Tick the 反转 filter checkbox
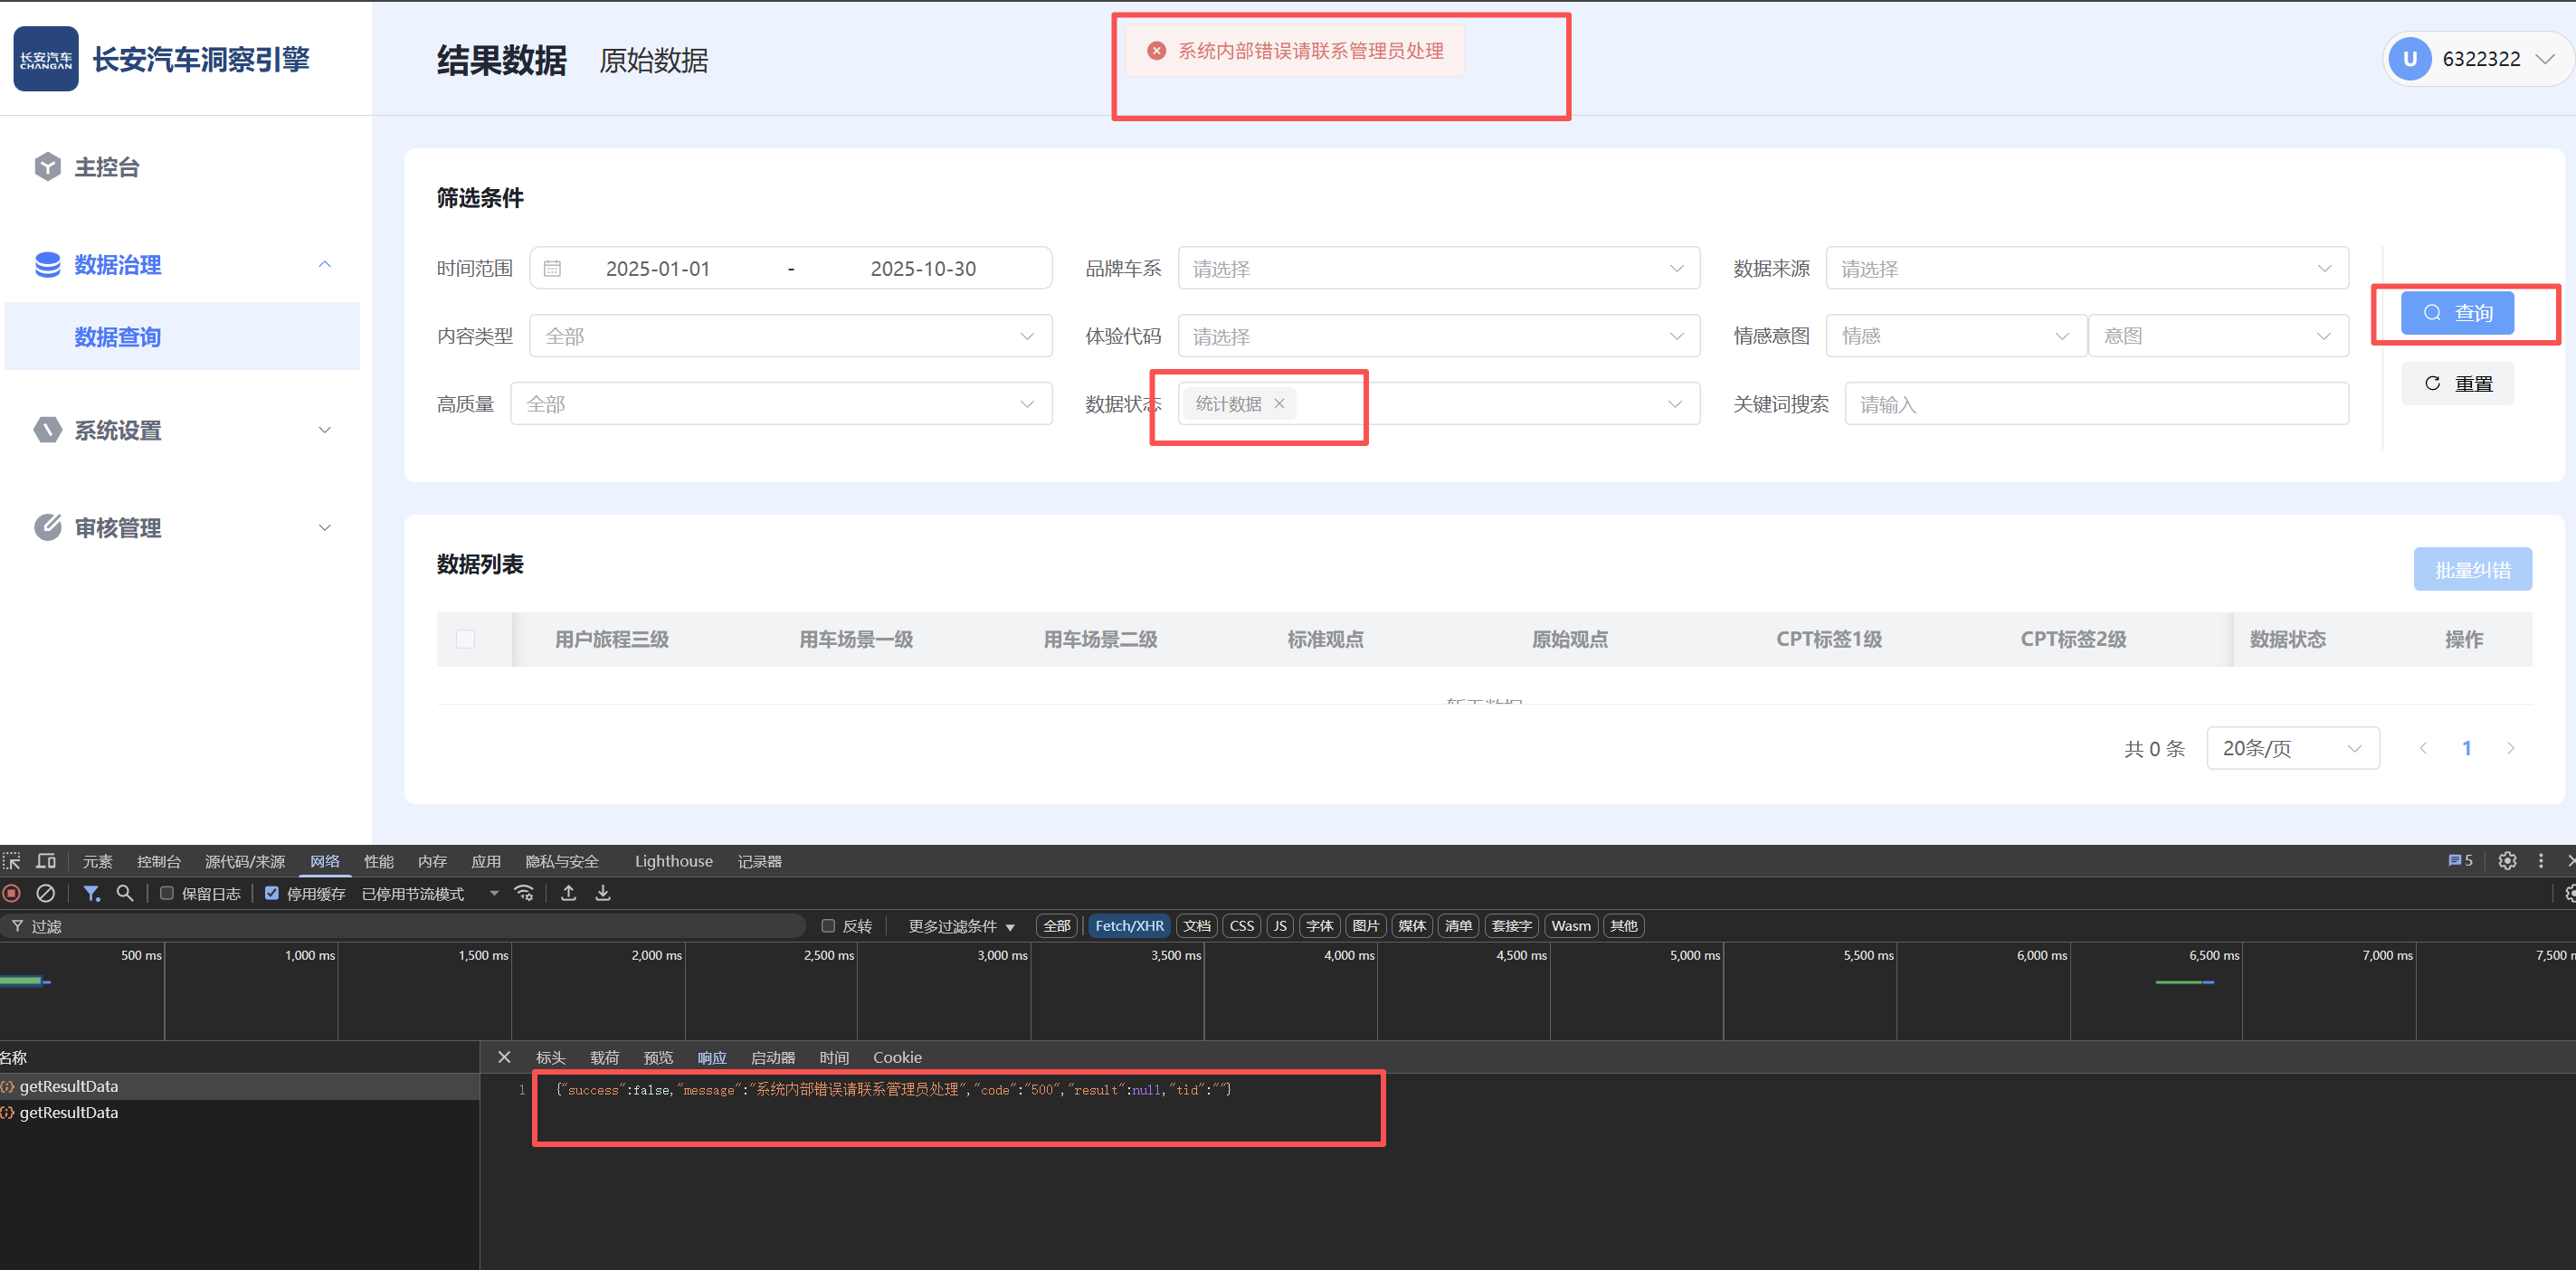This screenshot has width=2576, height=1270. tap(828, 926)
